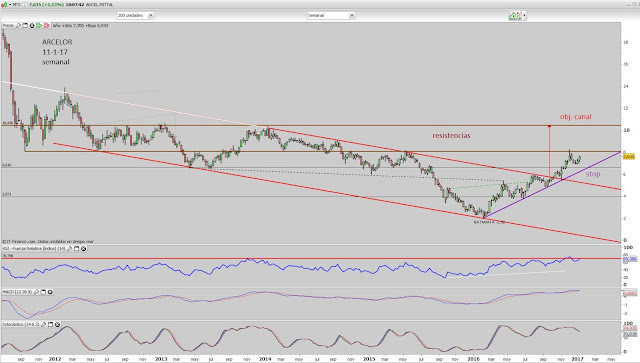
Task: Click RSI panel window/detach icon
Action: tap(76, 249)
